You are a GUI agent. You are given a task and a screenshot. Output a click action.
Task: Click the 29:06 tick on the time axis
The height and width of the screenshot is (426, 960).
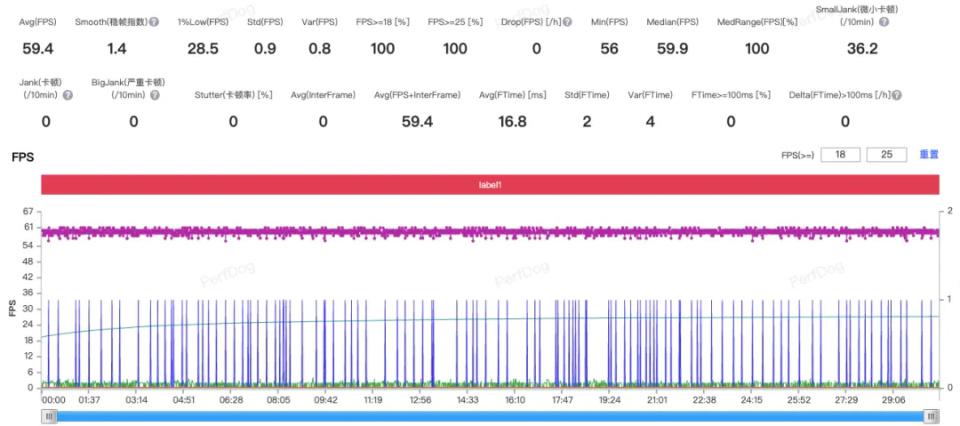(893, 399)
